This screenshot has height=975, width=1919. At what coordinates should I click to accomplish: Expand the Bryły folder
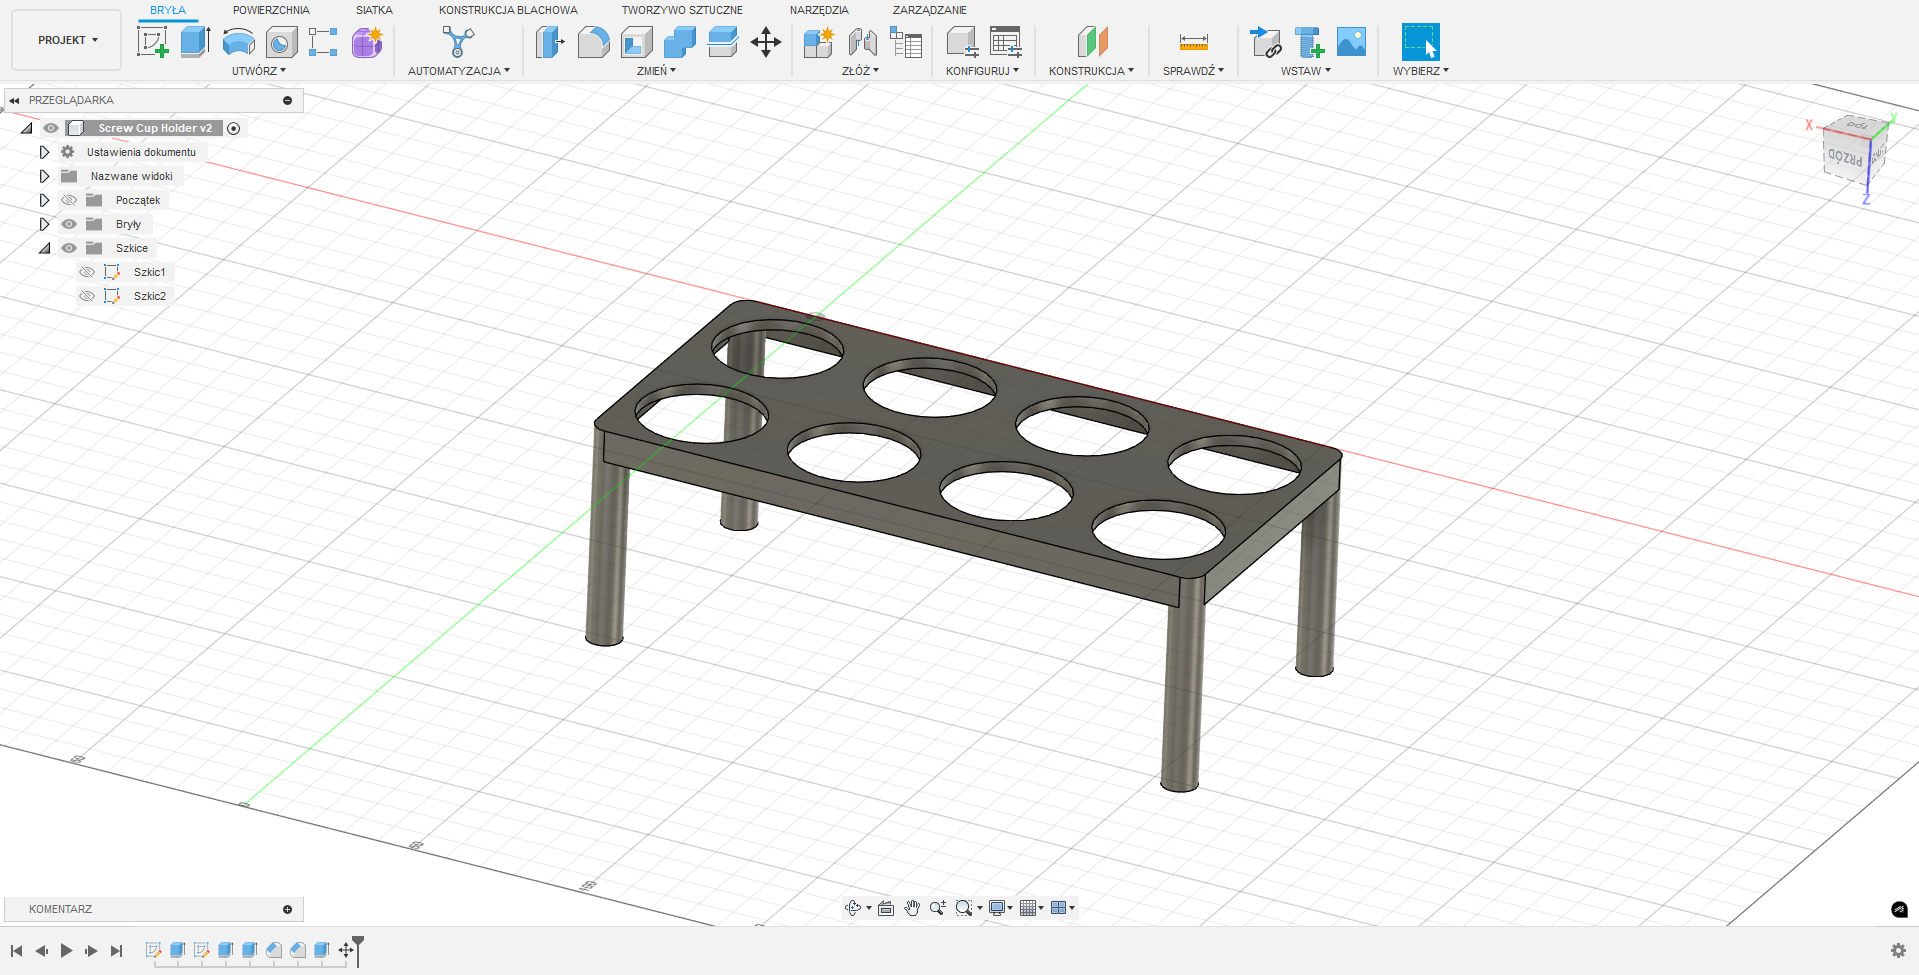click(44, 224)
